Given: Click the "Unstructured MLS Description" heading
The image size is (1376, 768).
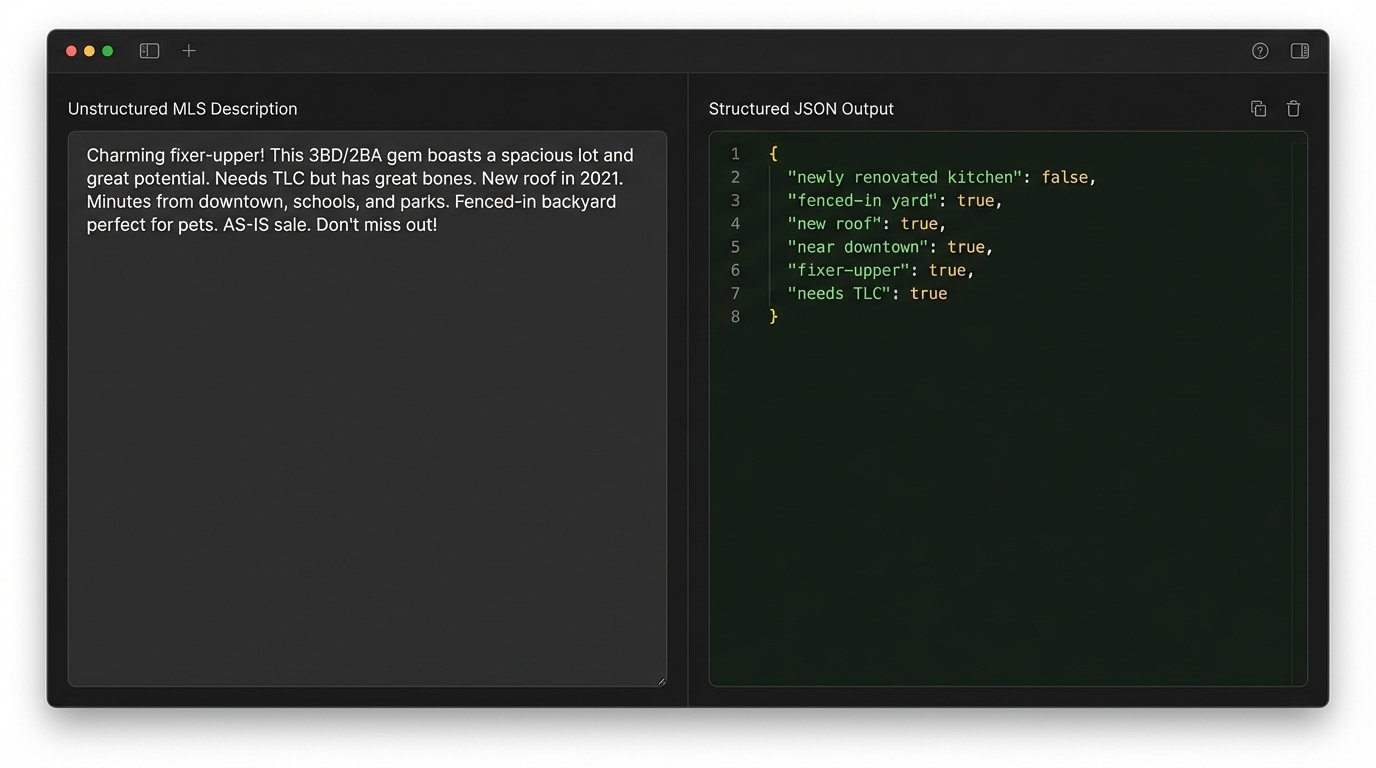Looking at the screenshot, I should 182,109.
